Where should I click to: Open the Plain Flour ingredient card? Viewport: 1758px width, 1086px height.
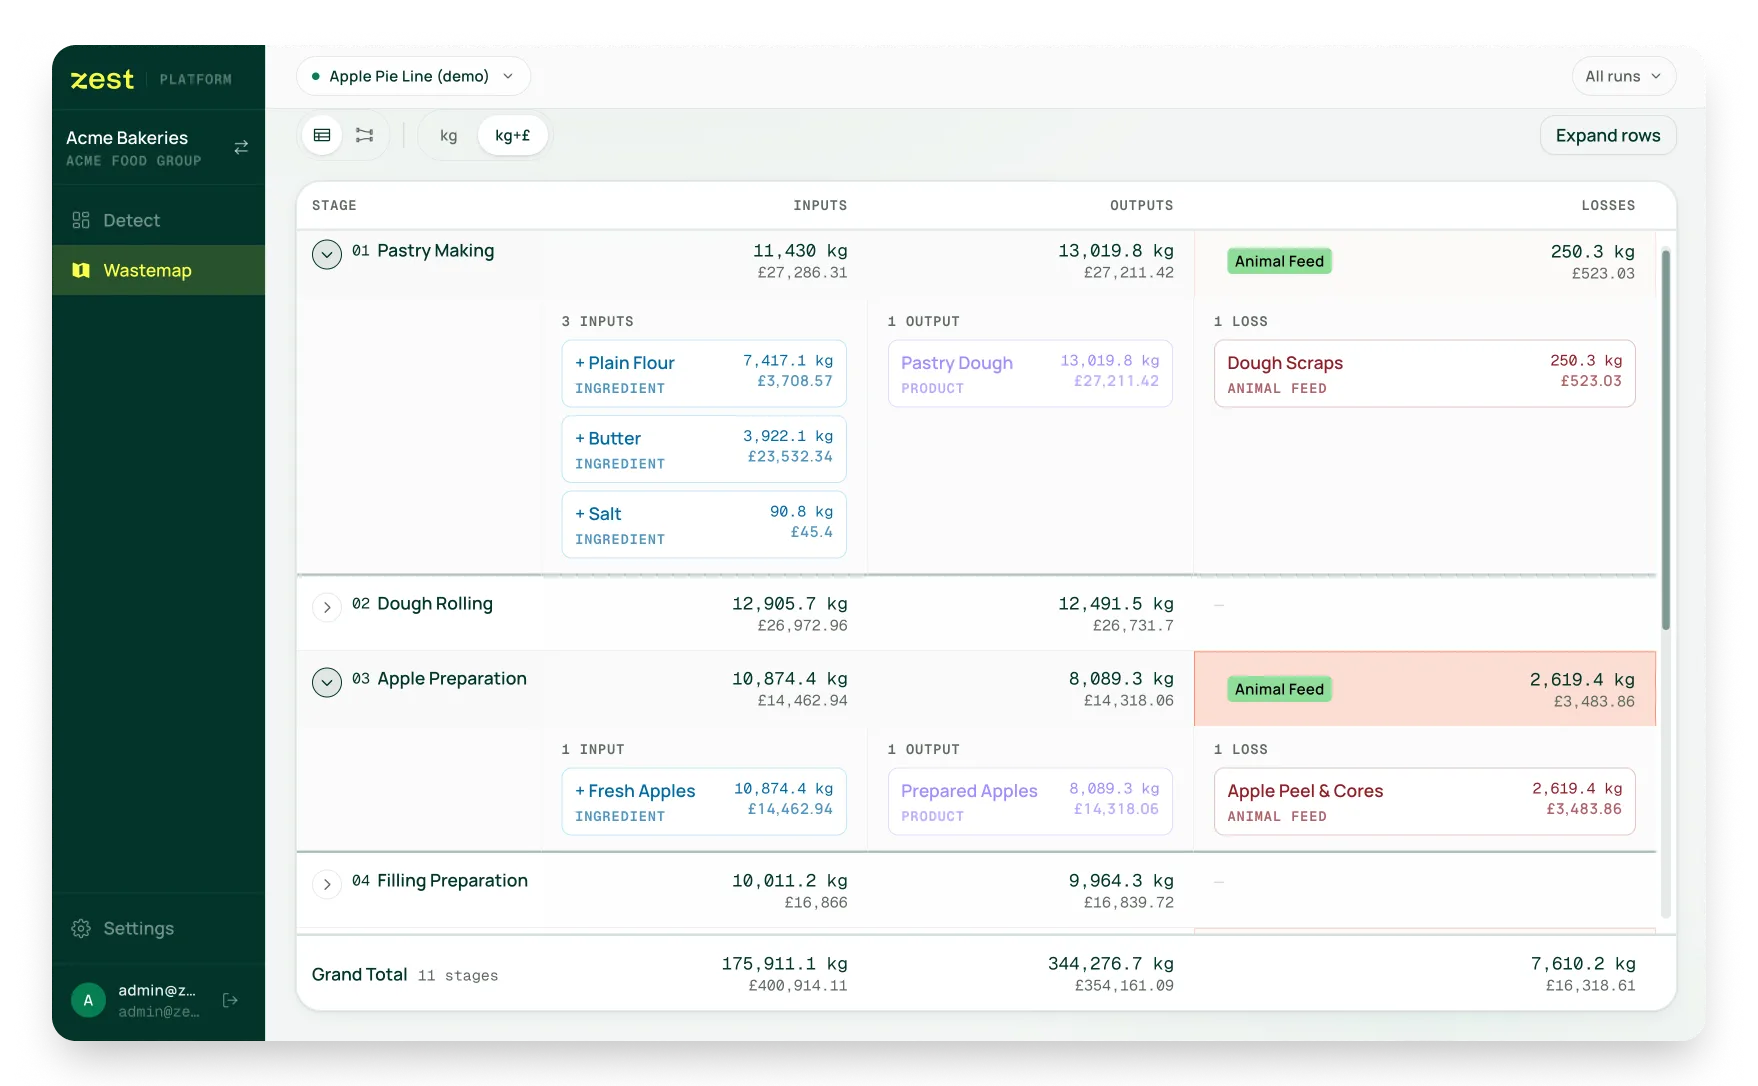[x=704, y=373]
